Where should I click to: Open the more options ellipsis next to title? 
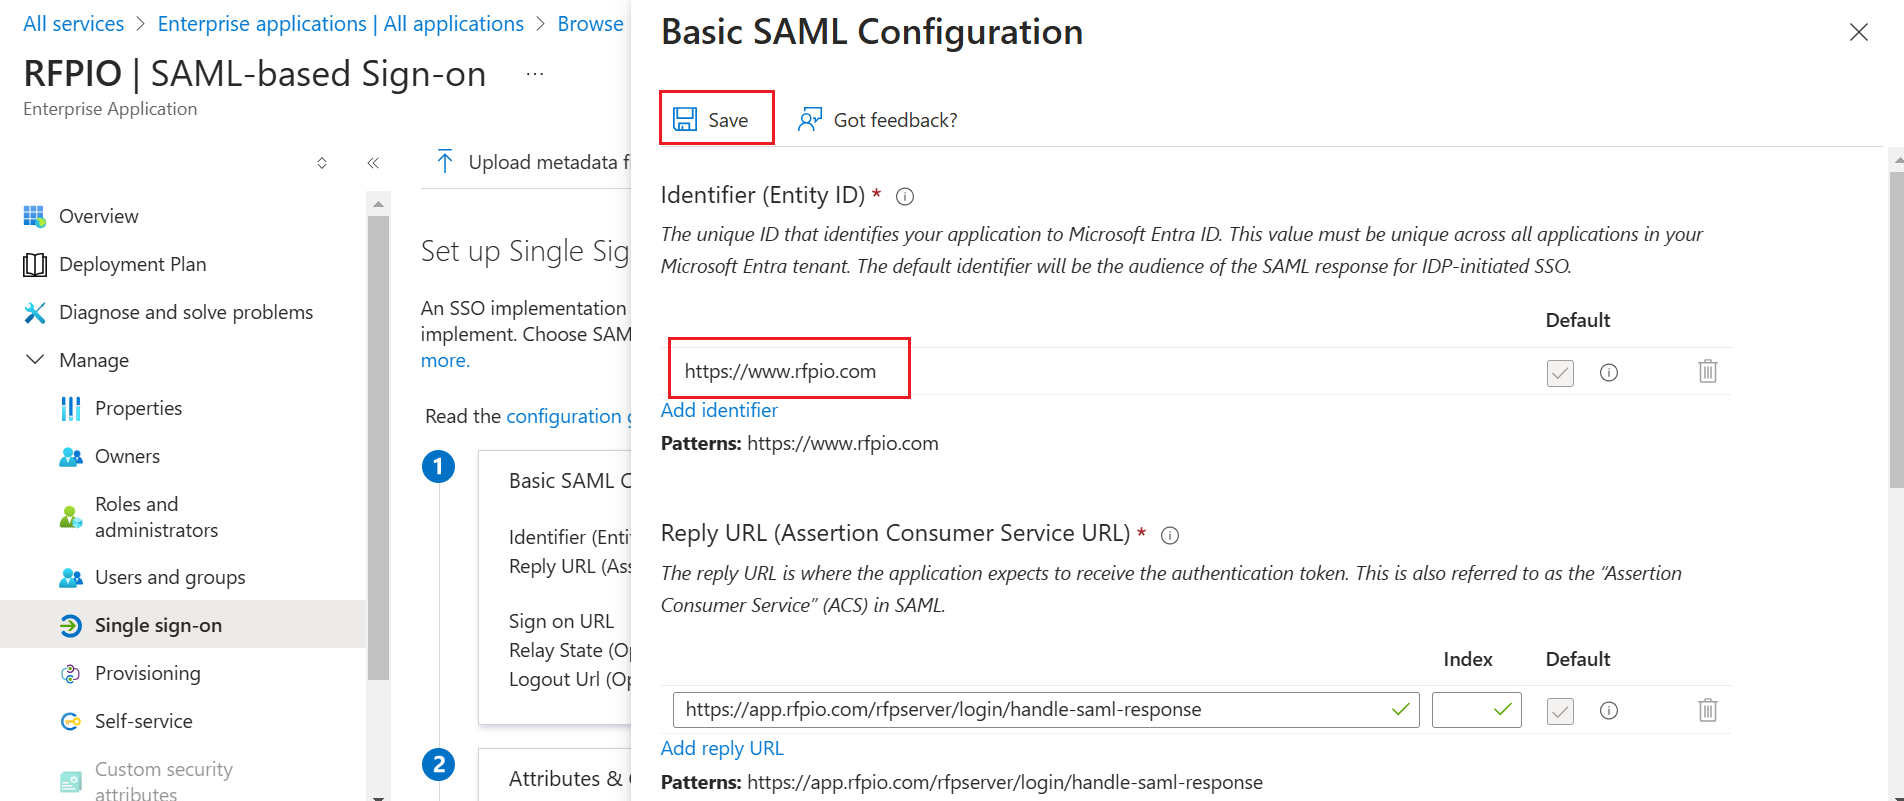tap(535, 74)
